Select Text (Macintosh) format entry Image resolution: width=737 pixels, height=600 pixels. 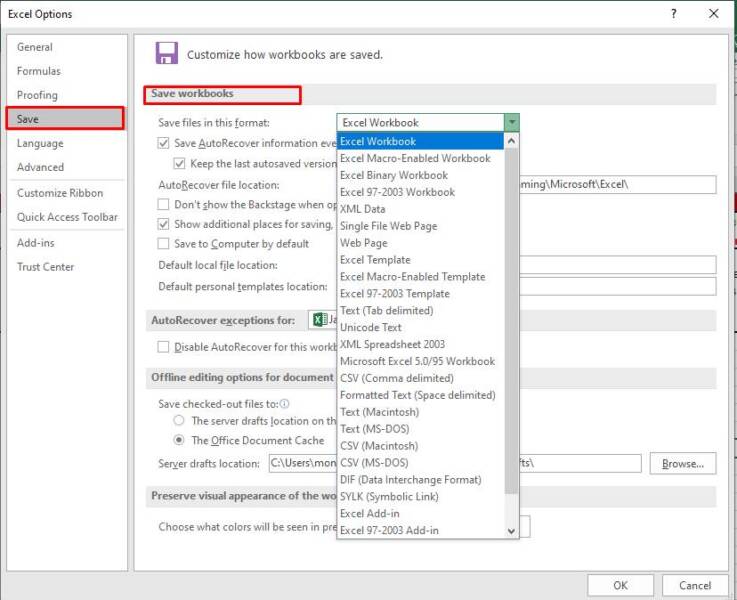point(421,412)
